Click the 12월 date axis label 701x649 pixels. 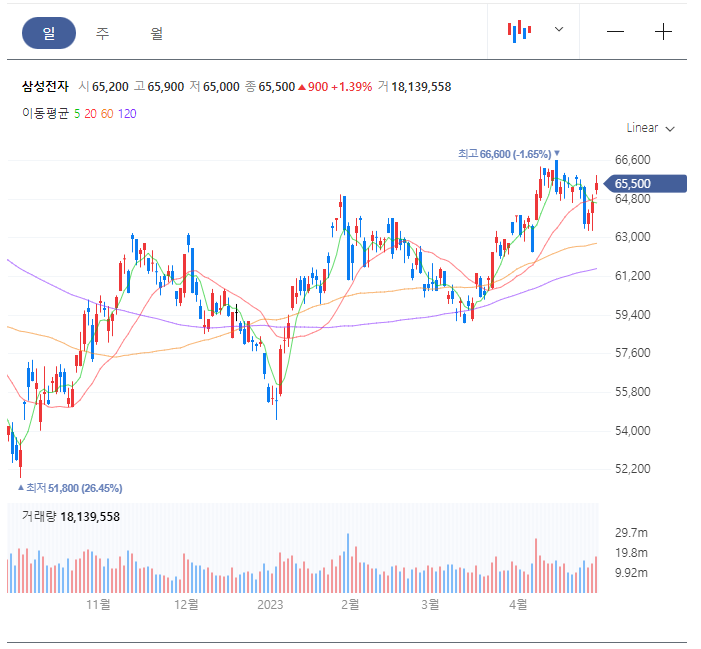(186, 605)
